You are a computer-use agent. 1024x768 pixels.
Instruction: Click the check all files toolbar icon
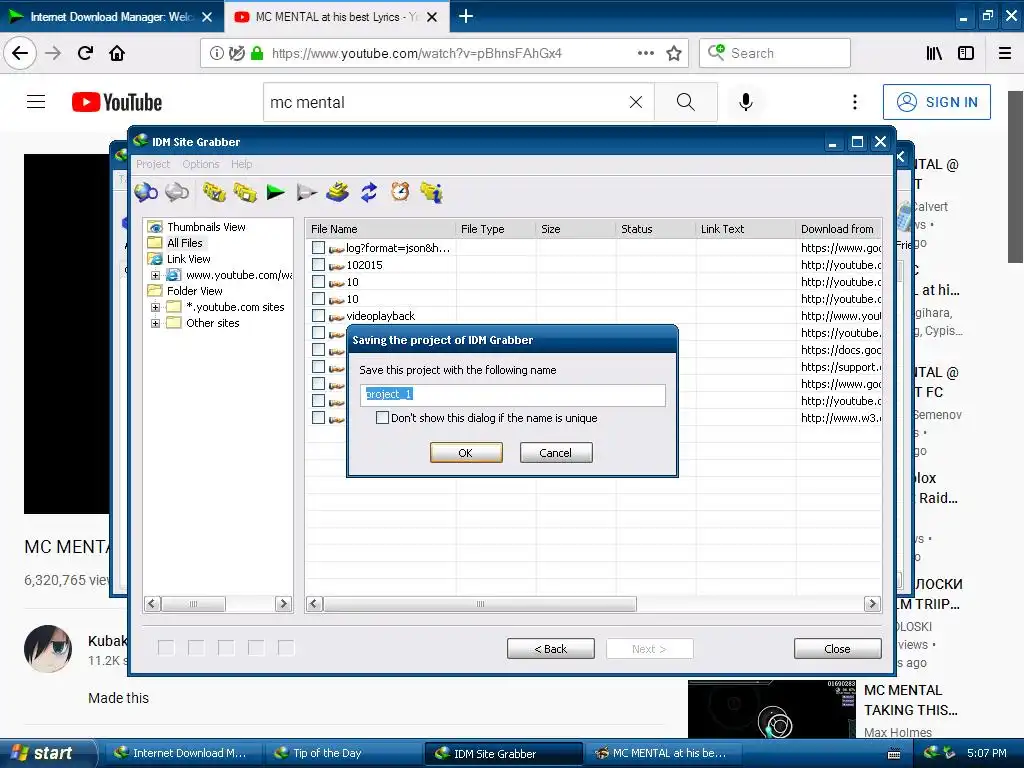pyautogui.click(x=214, y=192)
